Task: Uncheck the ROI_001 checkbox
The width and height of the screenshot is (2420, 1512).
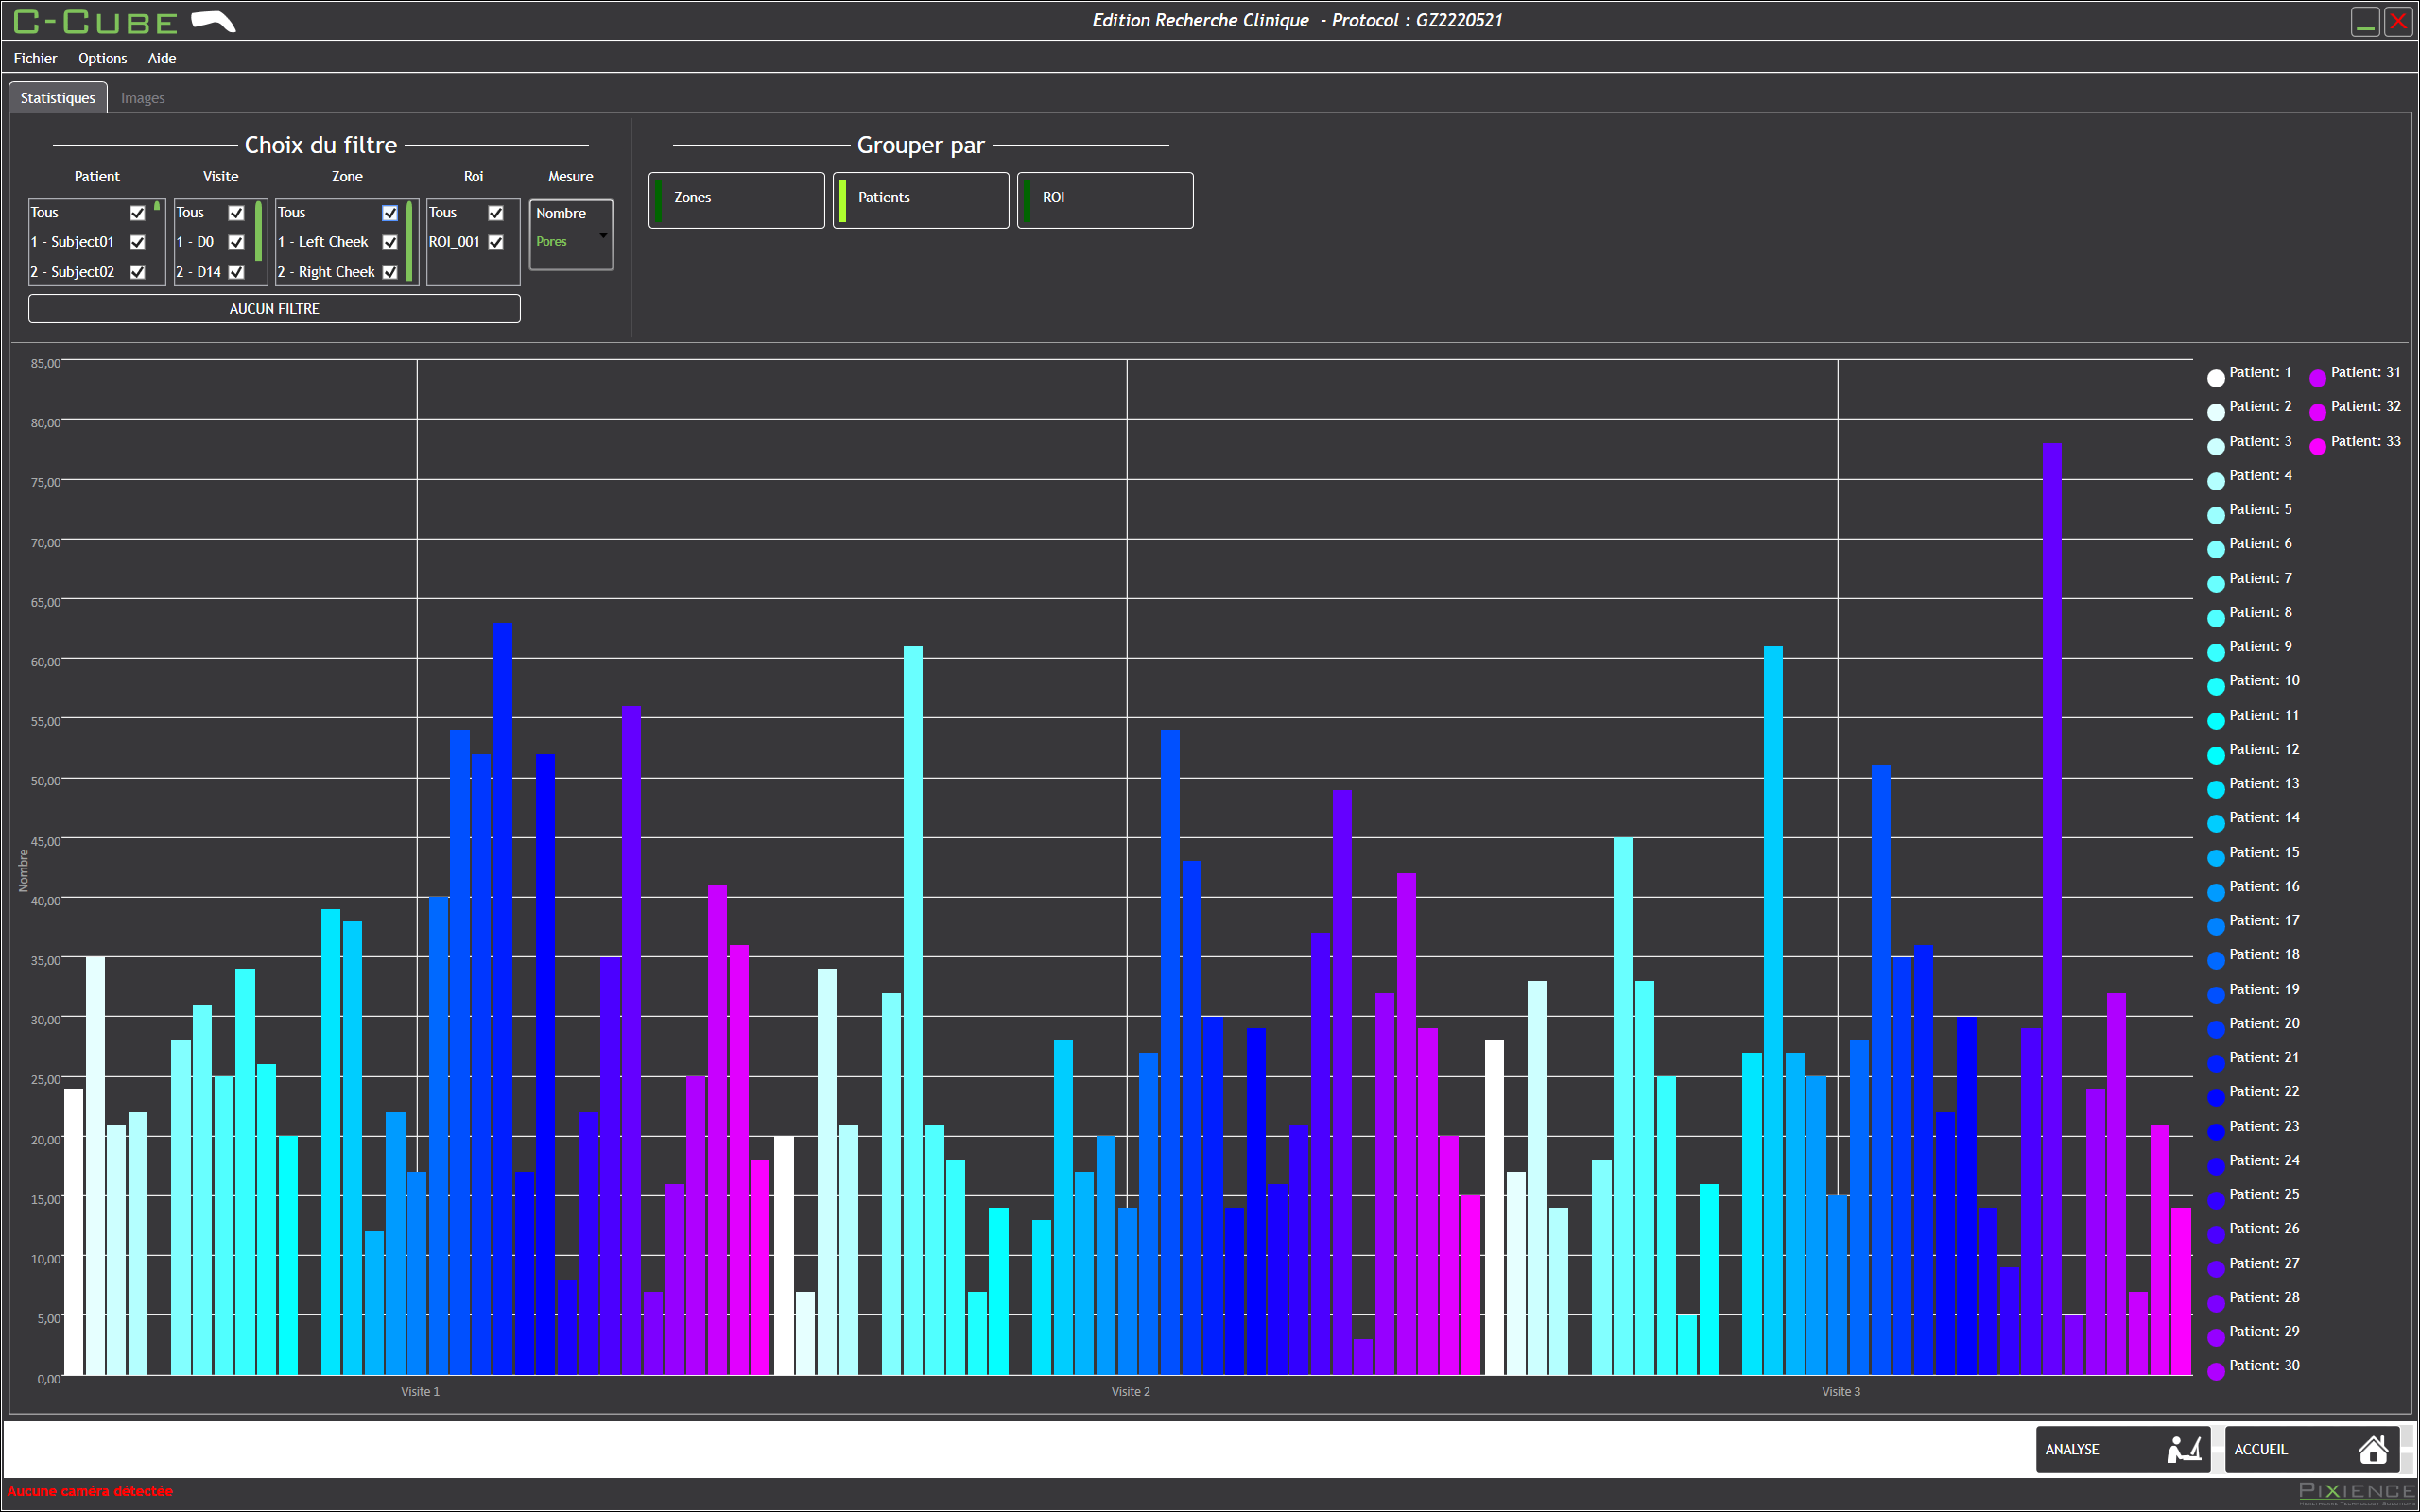Action: point(496,242)
